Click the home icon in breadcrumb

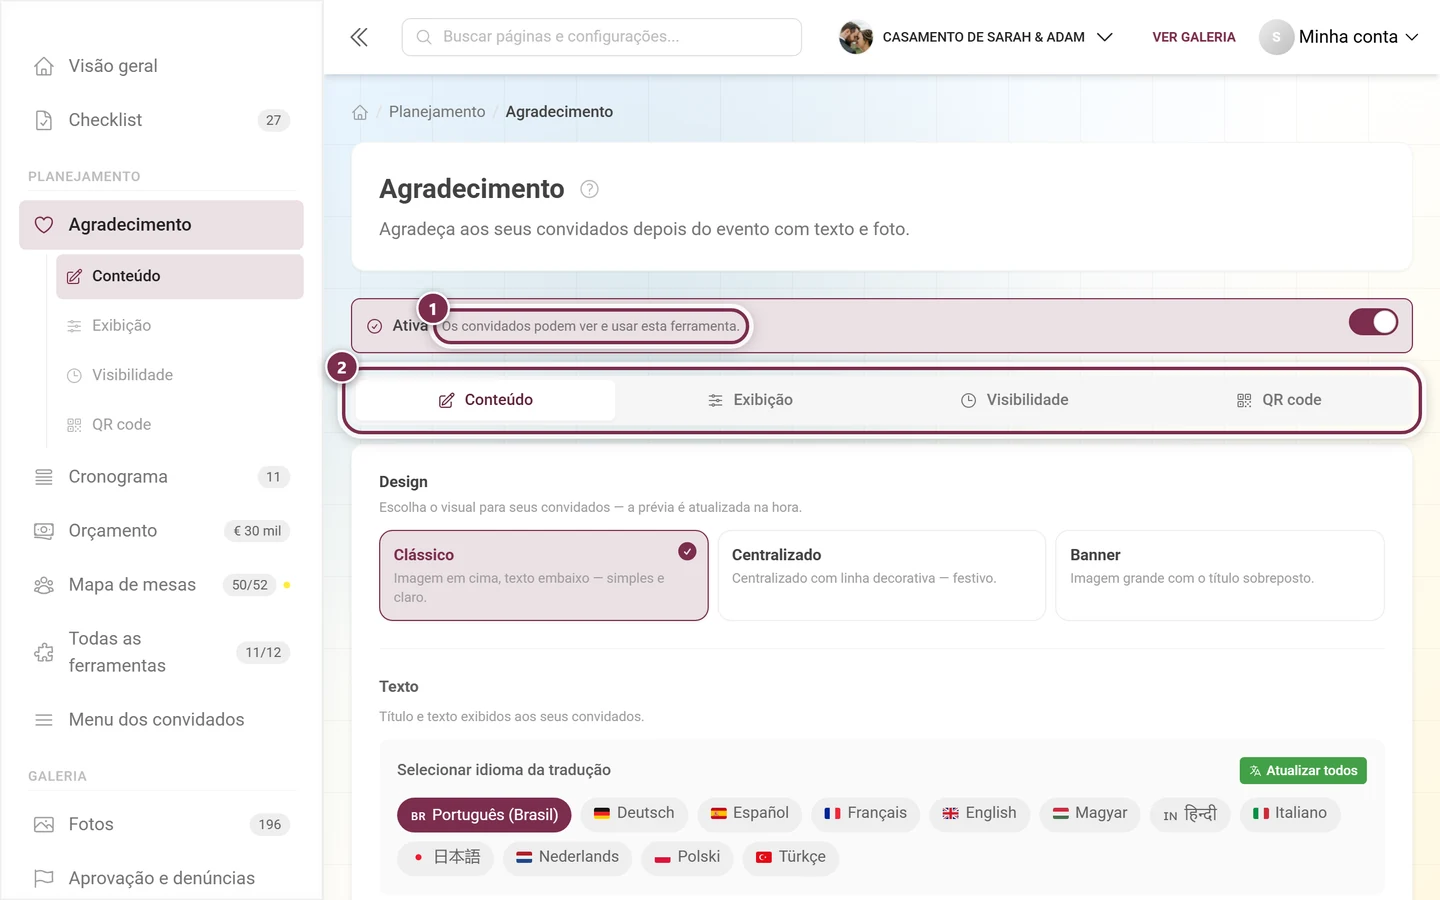(x=360, y=112)
